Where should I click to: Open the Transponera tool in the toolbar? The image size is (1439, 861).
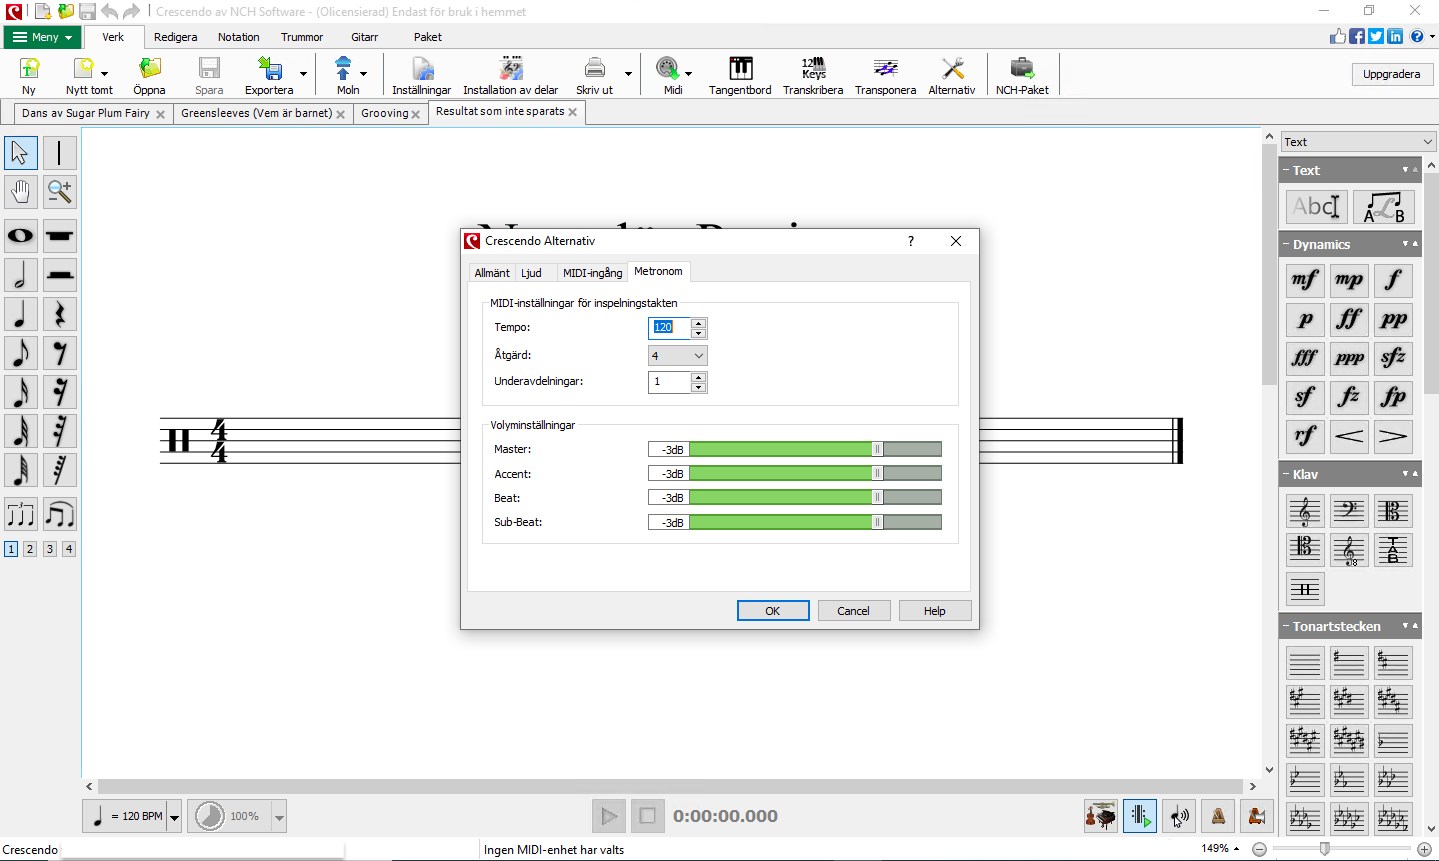coord(885,76)
